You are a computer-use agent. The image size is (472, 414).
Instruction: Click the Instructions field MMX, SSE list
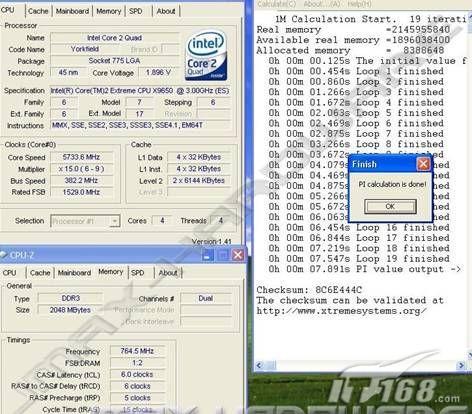(140, 125)
